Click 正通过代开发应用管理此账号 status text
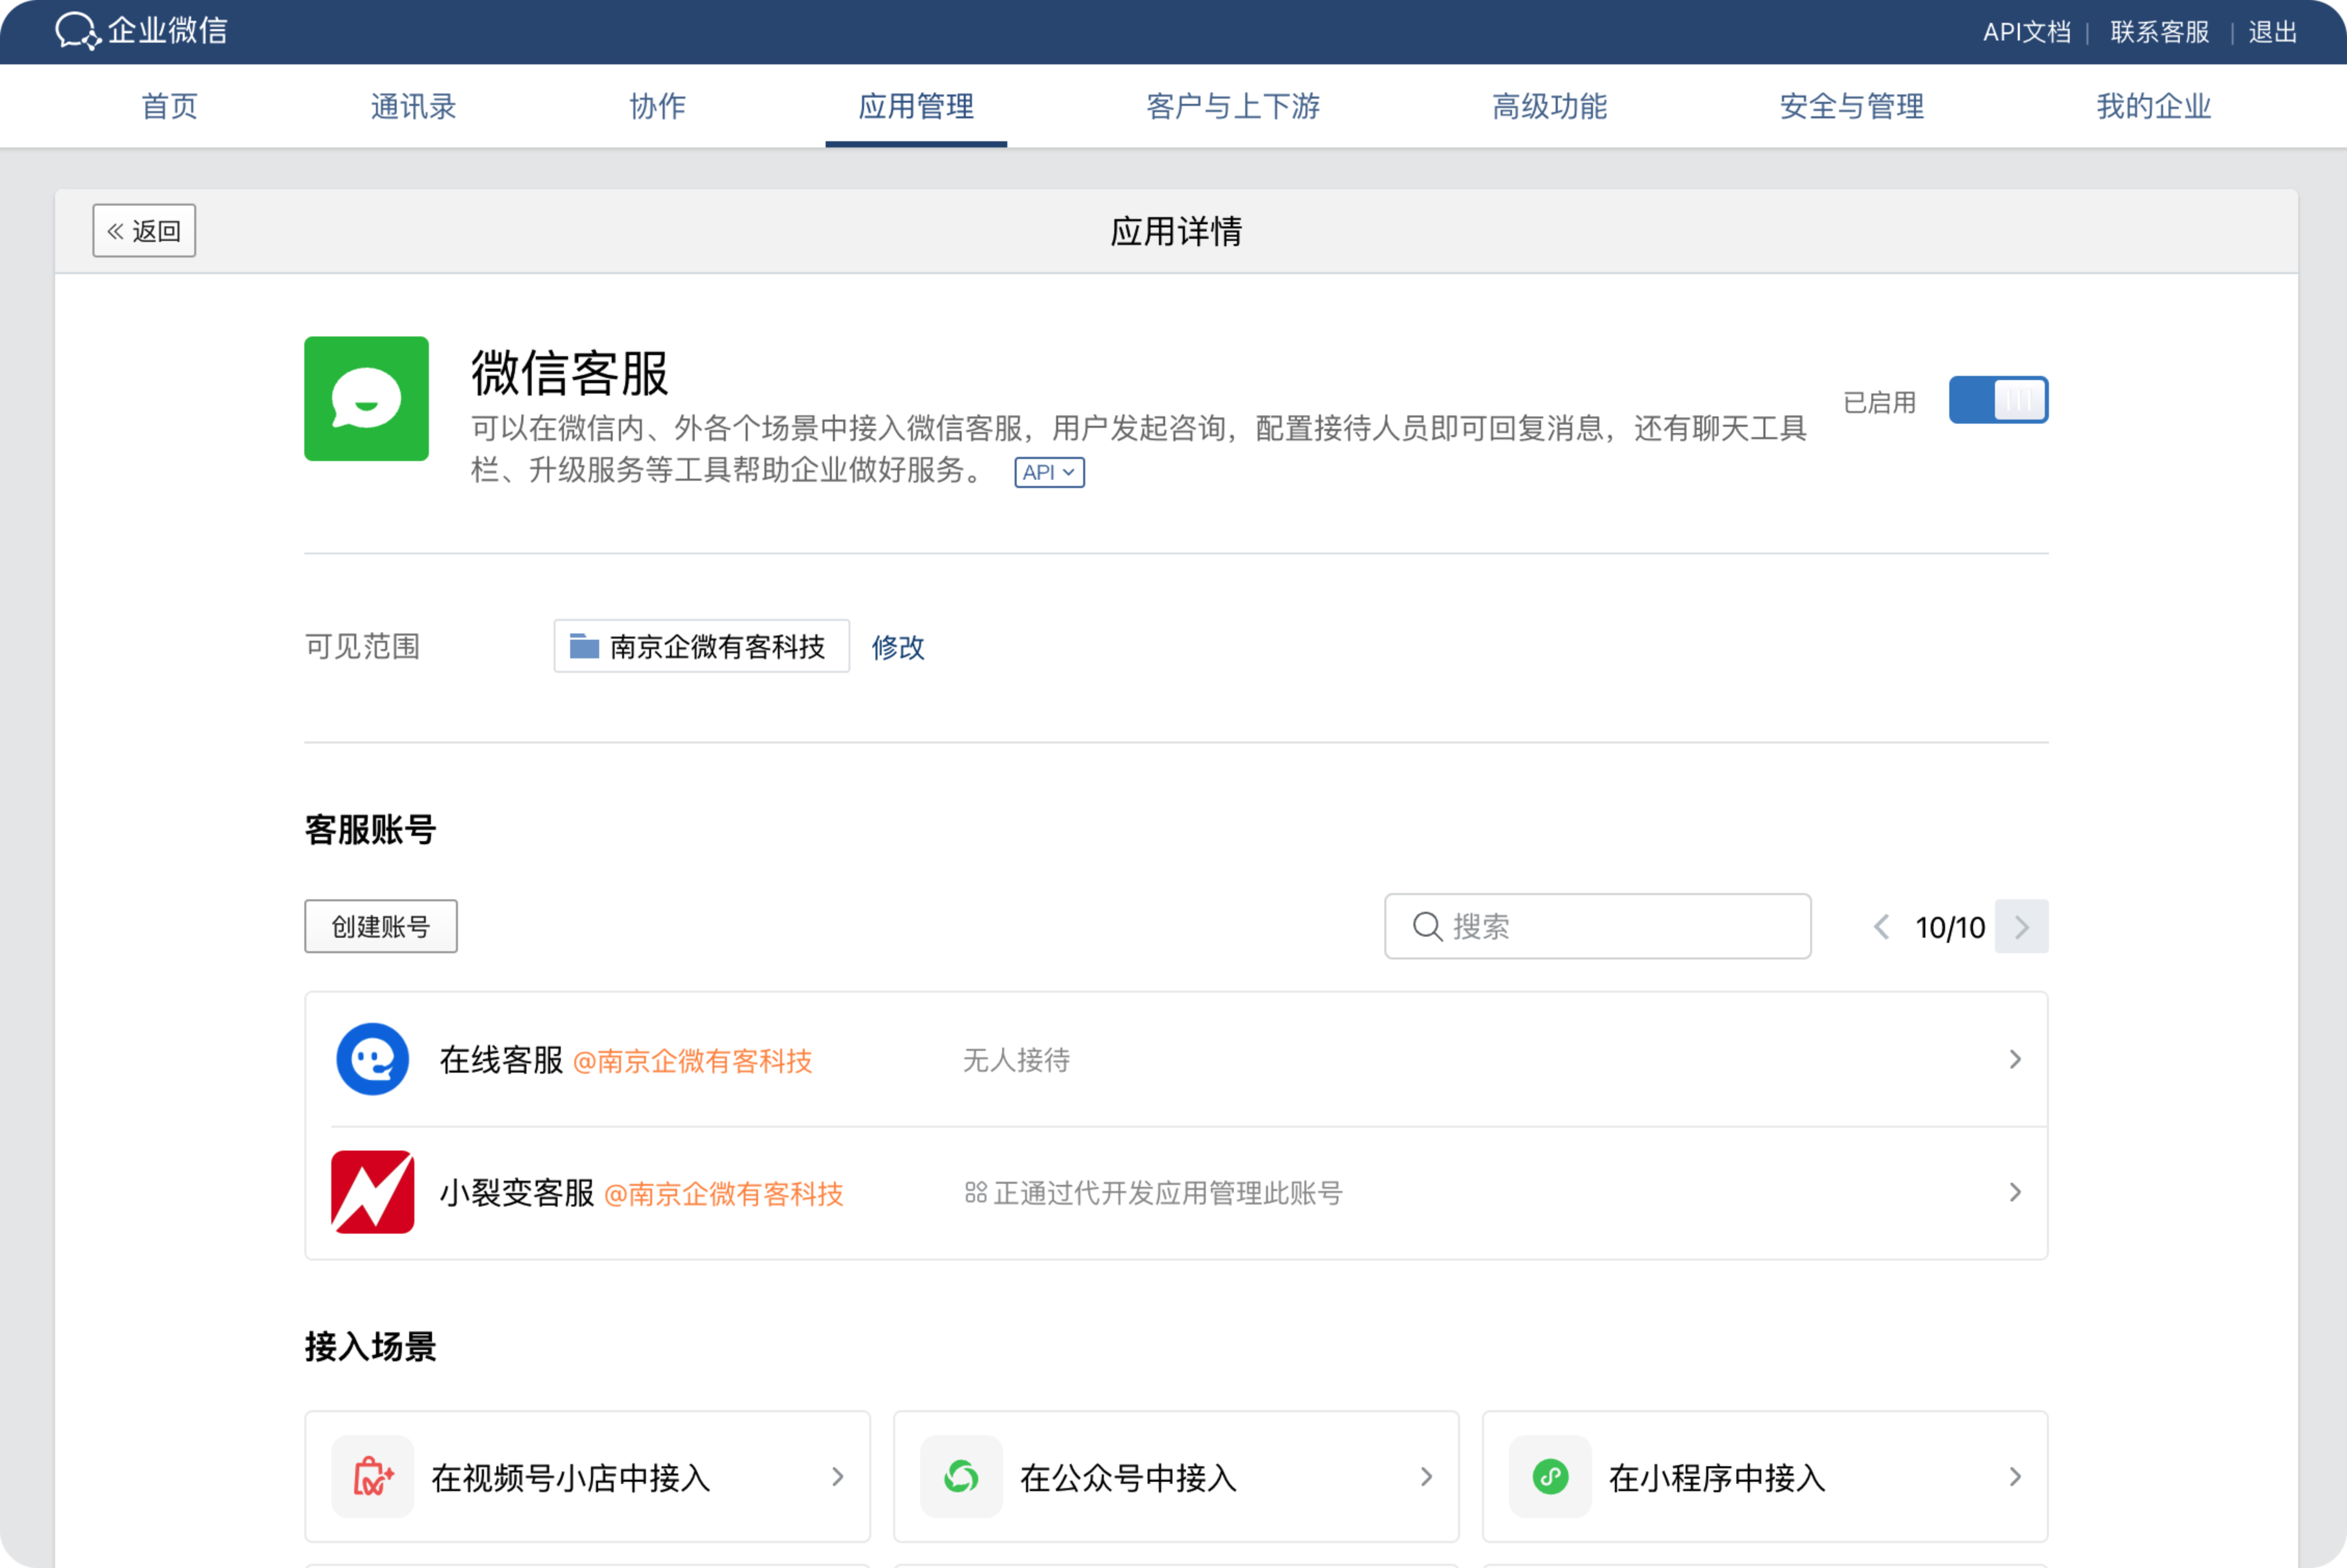The height and width of the screenshot is (1568, 2347). click(x=1168, y=1193)
